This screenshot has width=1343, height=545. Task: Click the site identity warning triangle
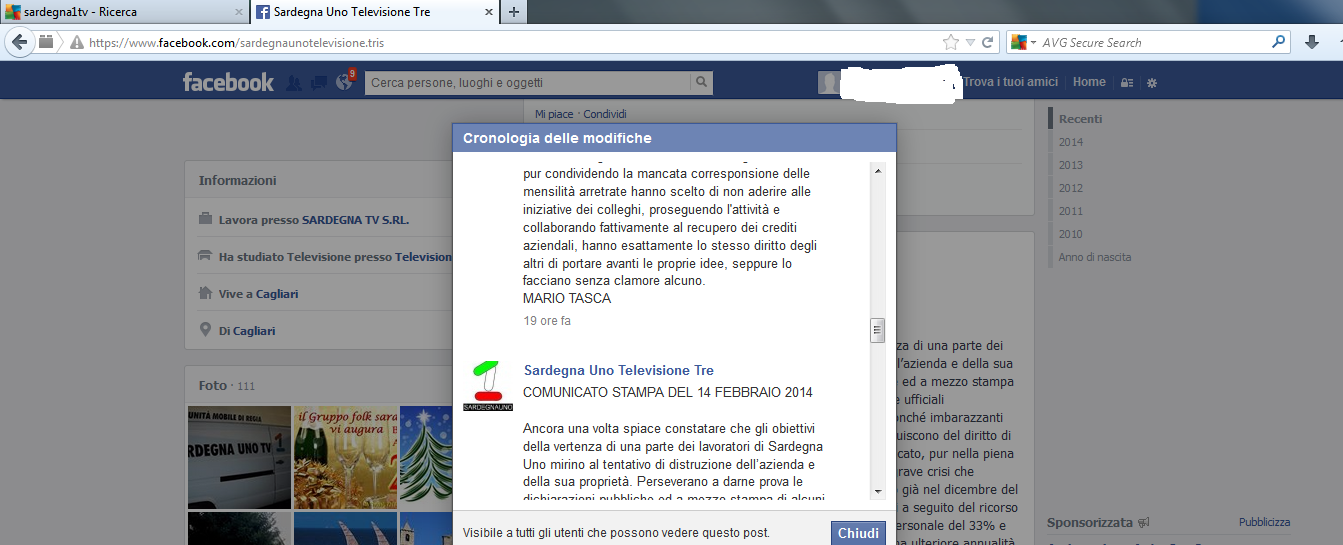tap(76, 42)
